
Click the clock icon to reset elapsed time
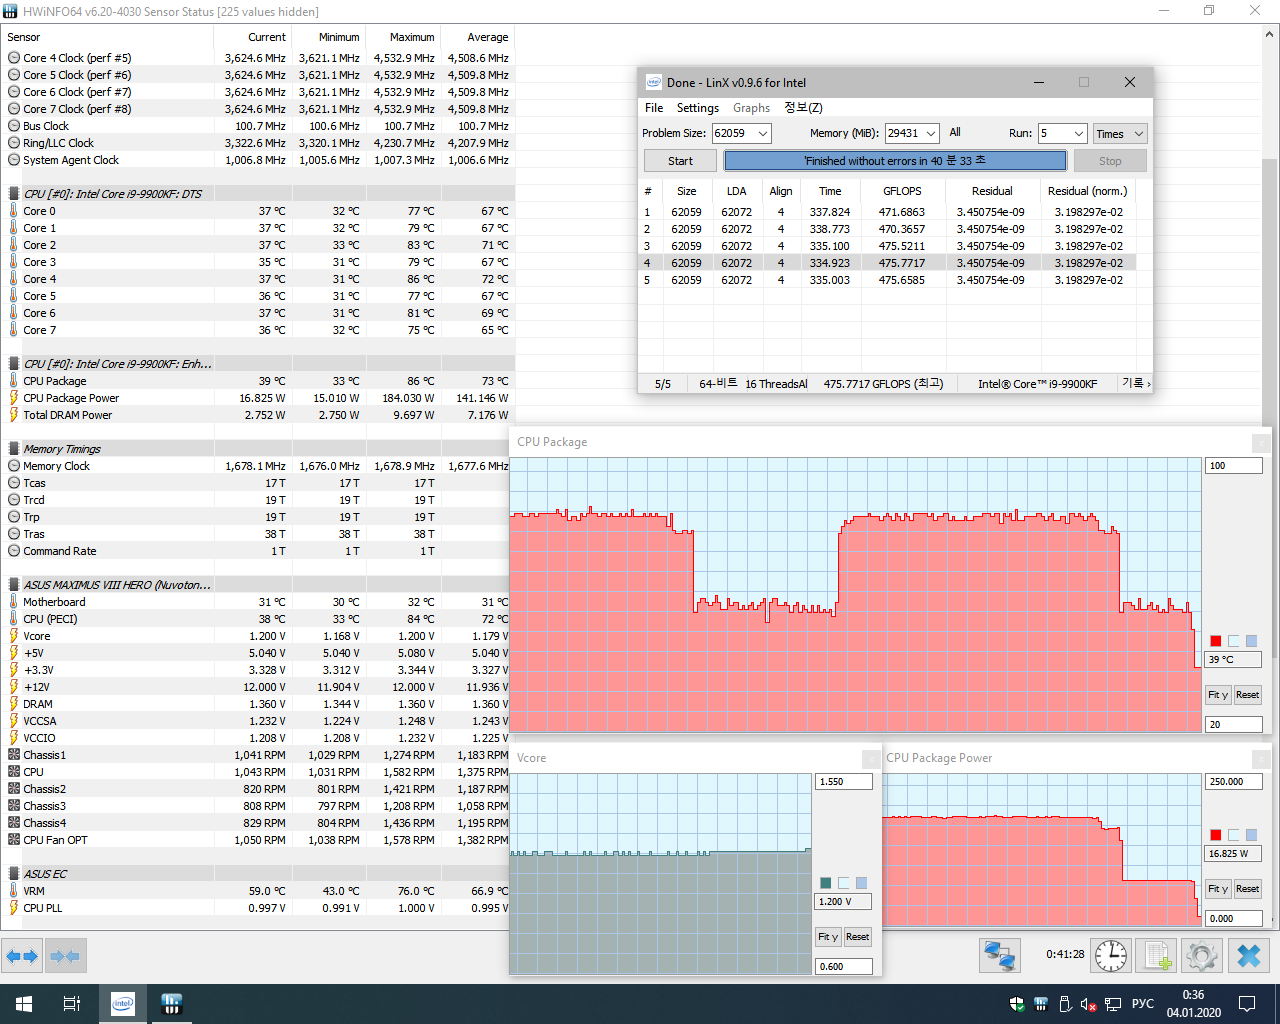point(1110,956)
